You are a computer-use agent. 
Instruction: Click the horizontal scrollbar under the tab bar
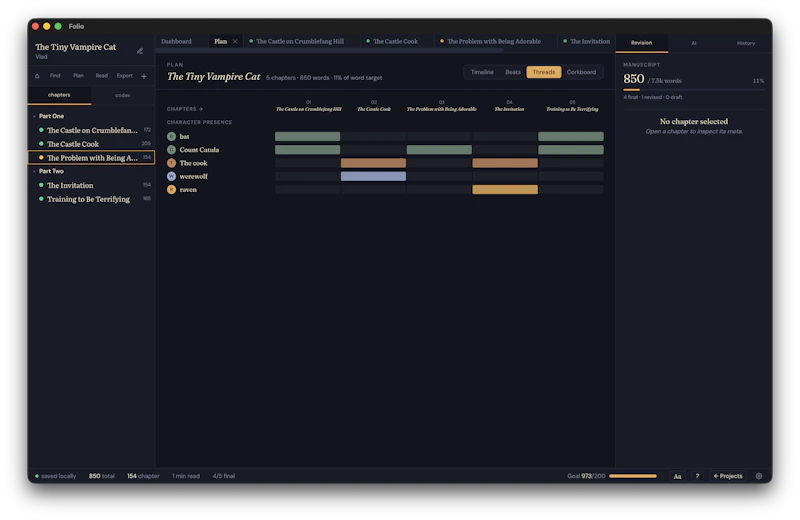329,51
